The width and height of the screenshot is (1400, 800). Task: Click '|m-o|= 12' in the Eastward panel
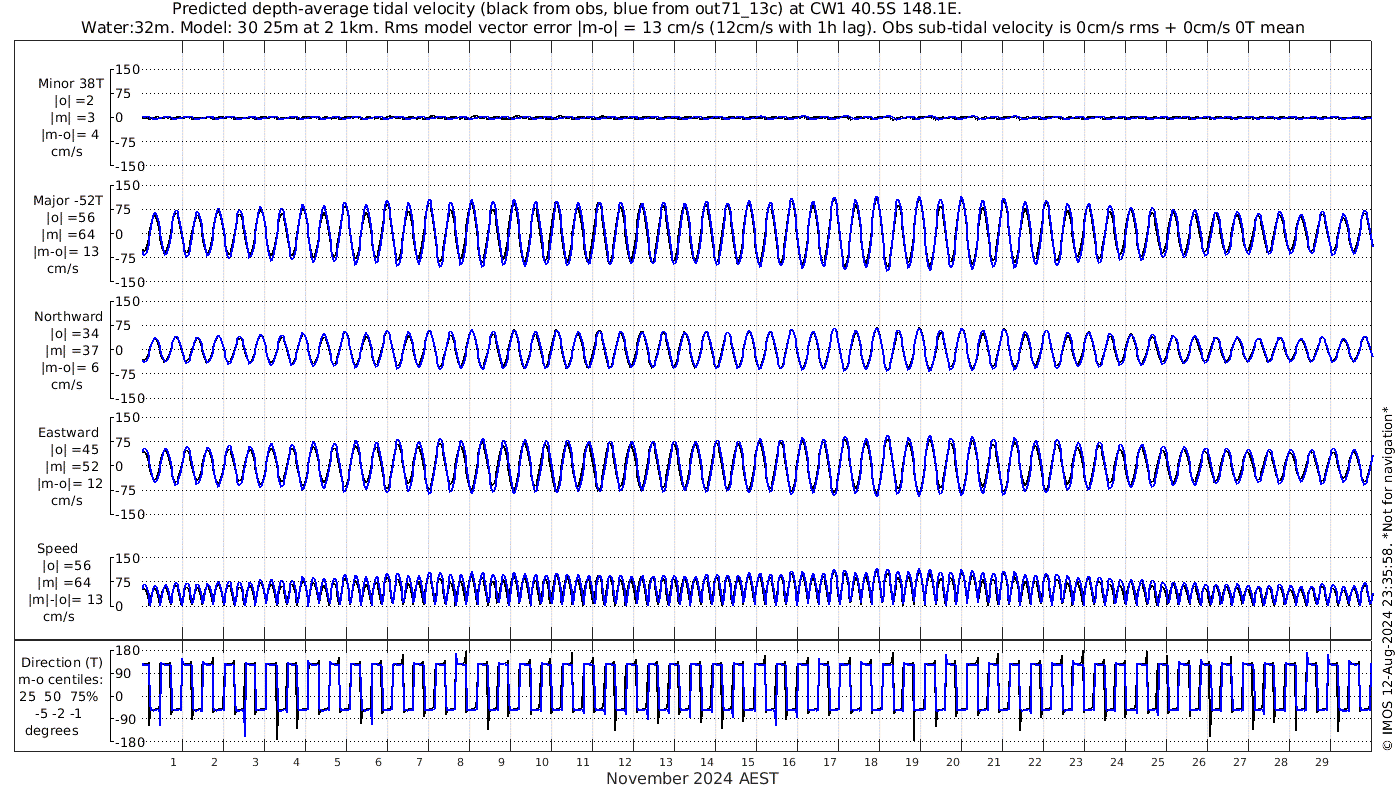[x=69, y=484]
